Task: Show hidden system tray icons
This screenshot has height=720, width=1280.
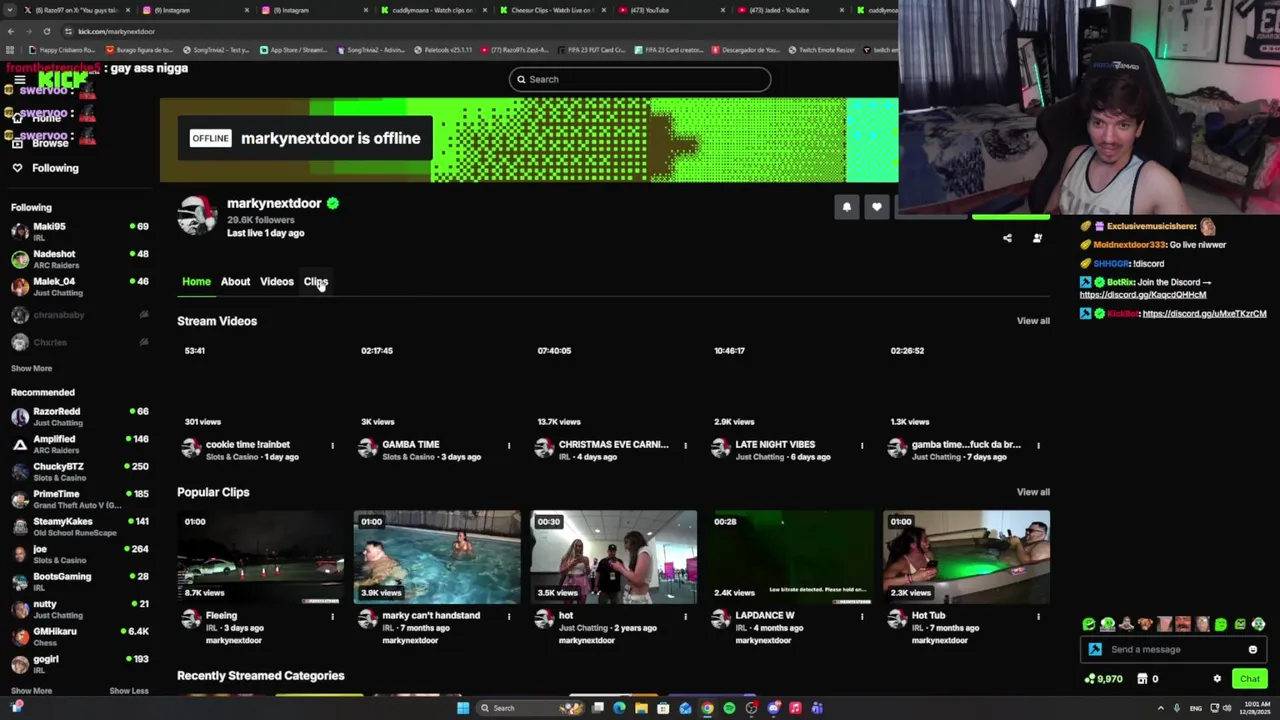Action: [x=1160, y=708]
